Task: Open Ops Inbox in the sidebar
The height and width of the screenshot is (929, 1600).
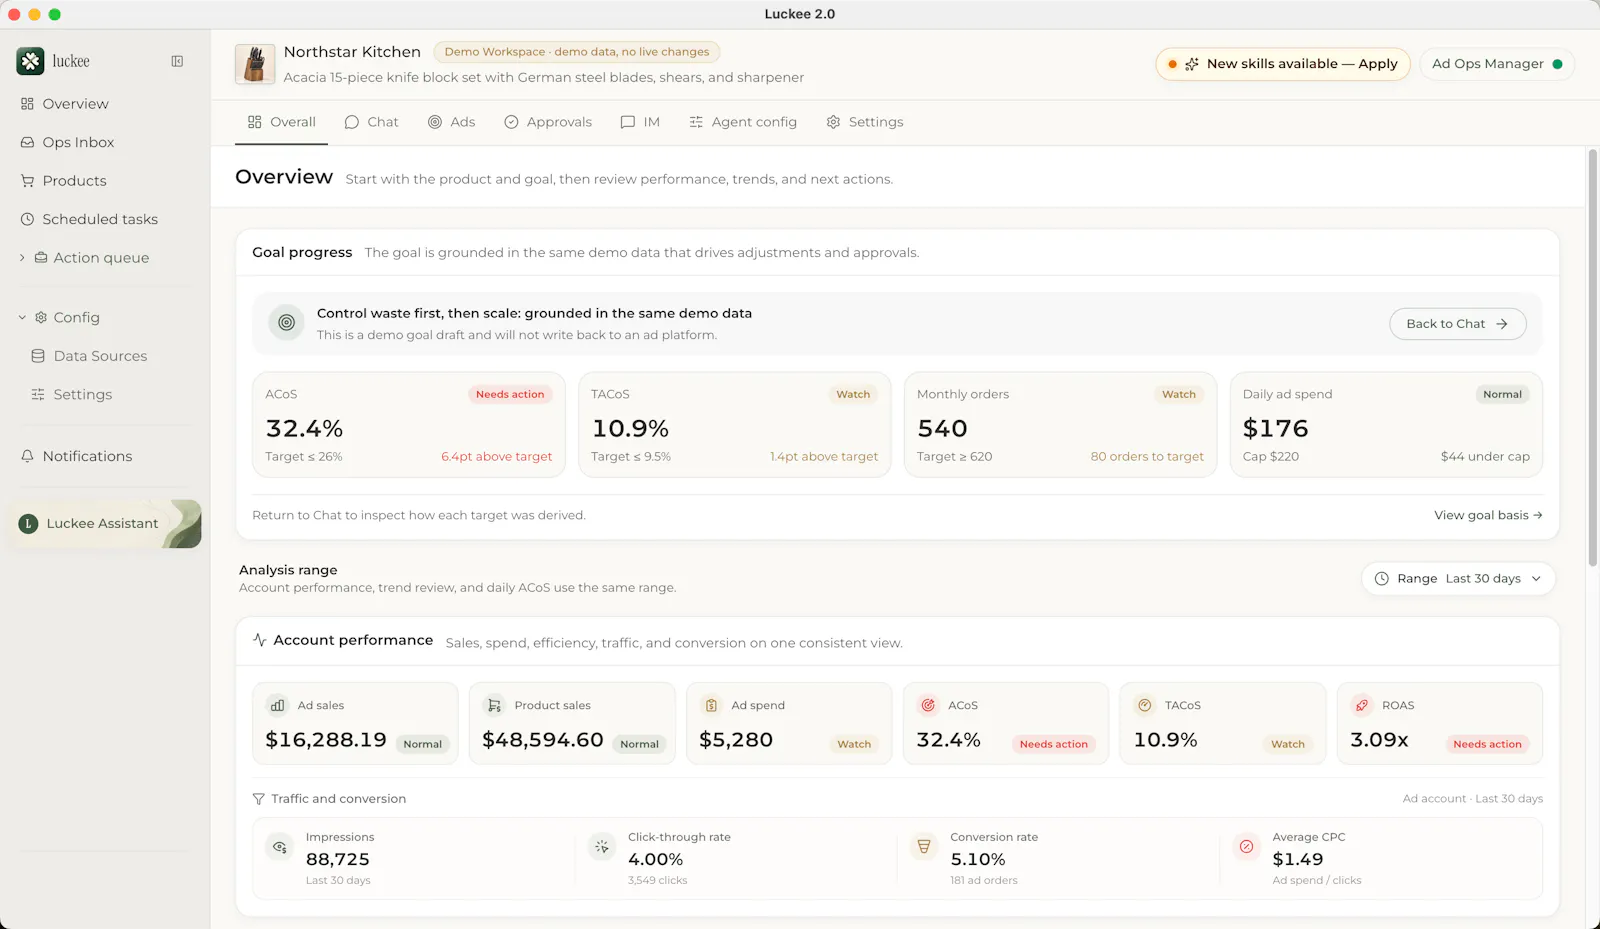Action: (105, 143)
